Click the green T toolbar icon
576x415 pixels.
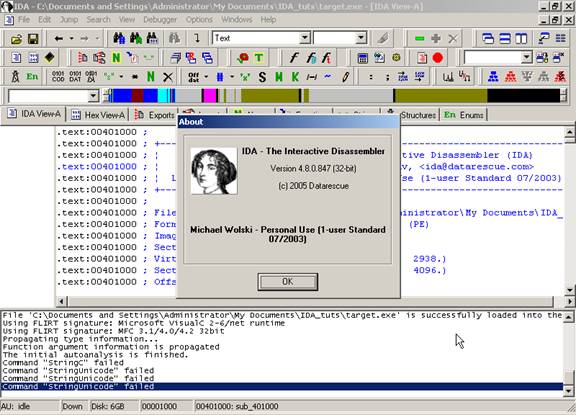click(259, 57)
